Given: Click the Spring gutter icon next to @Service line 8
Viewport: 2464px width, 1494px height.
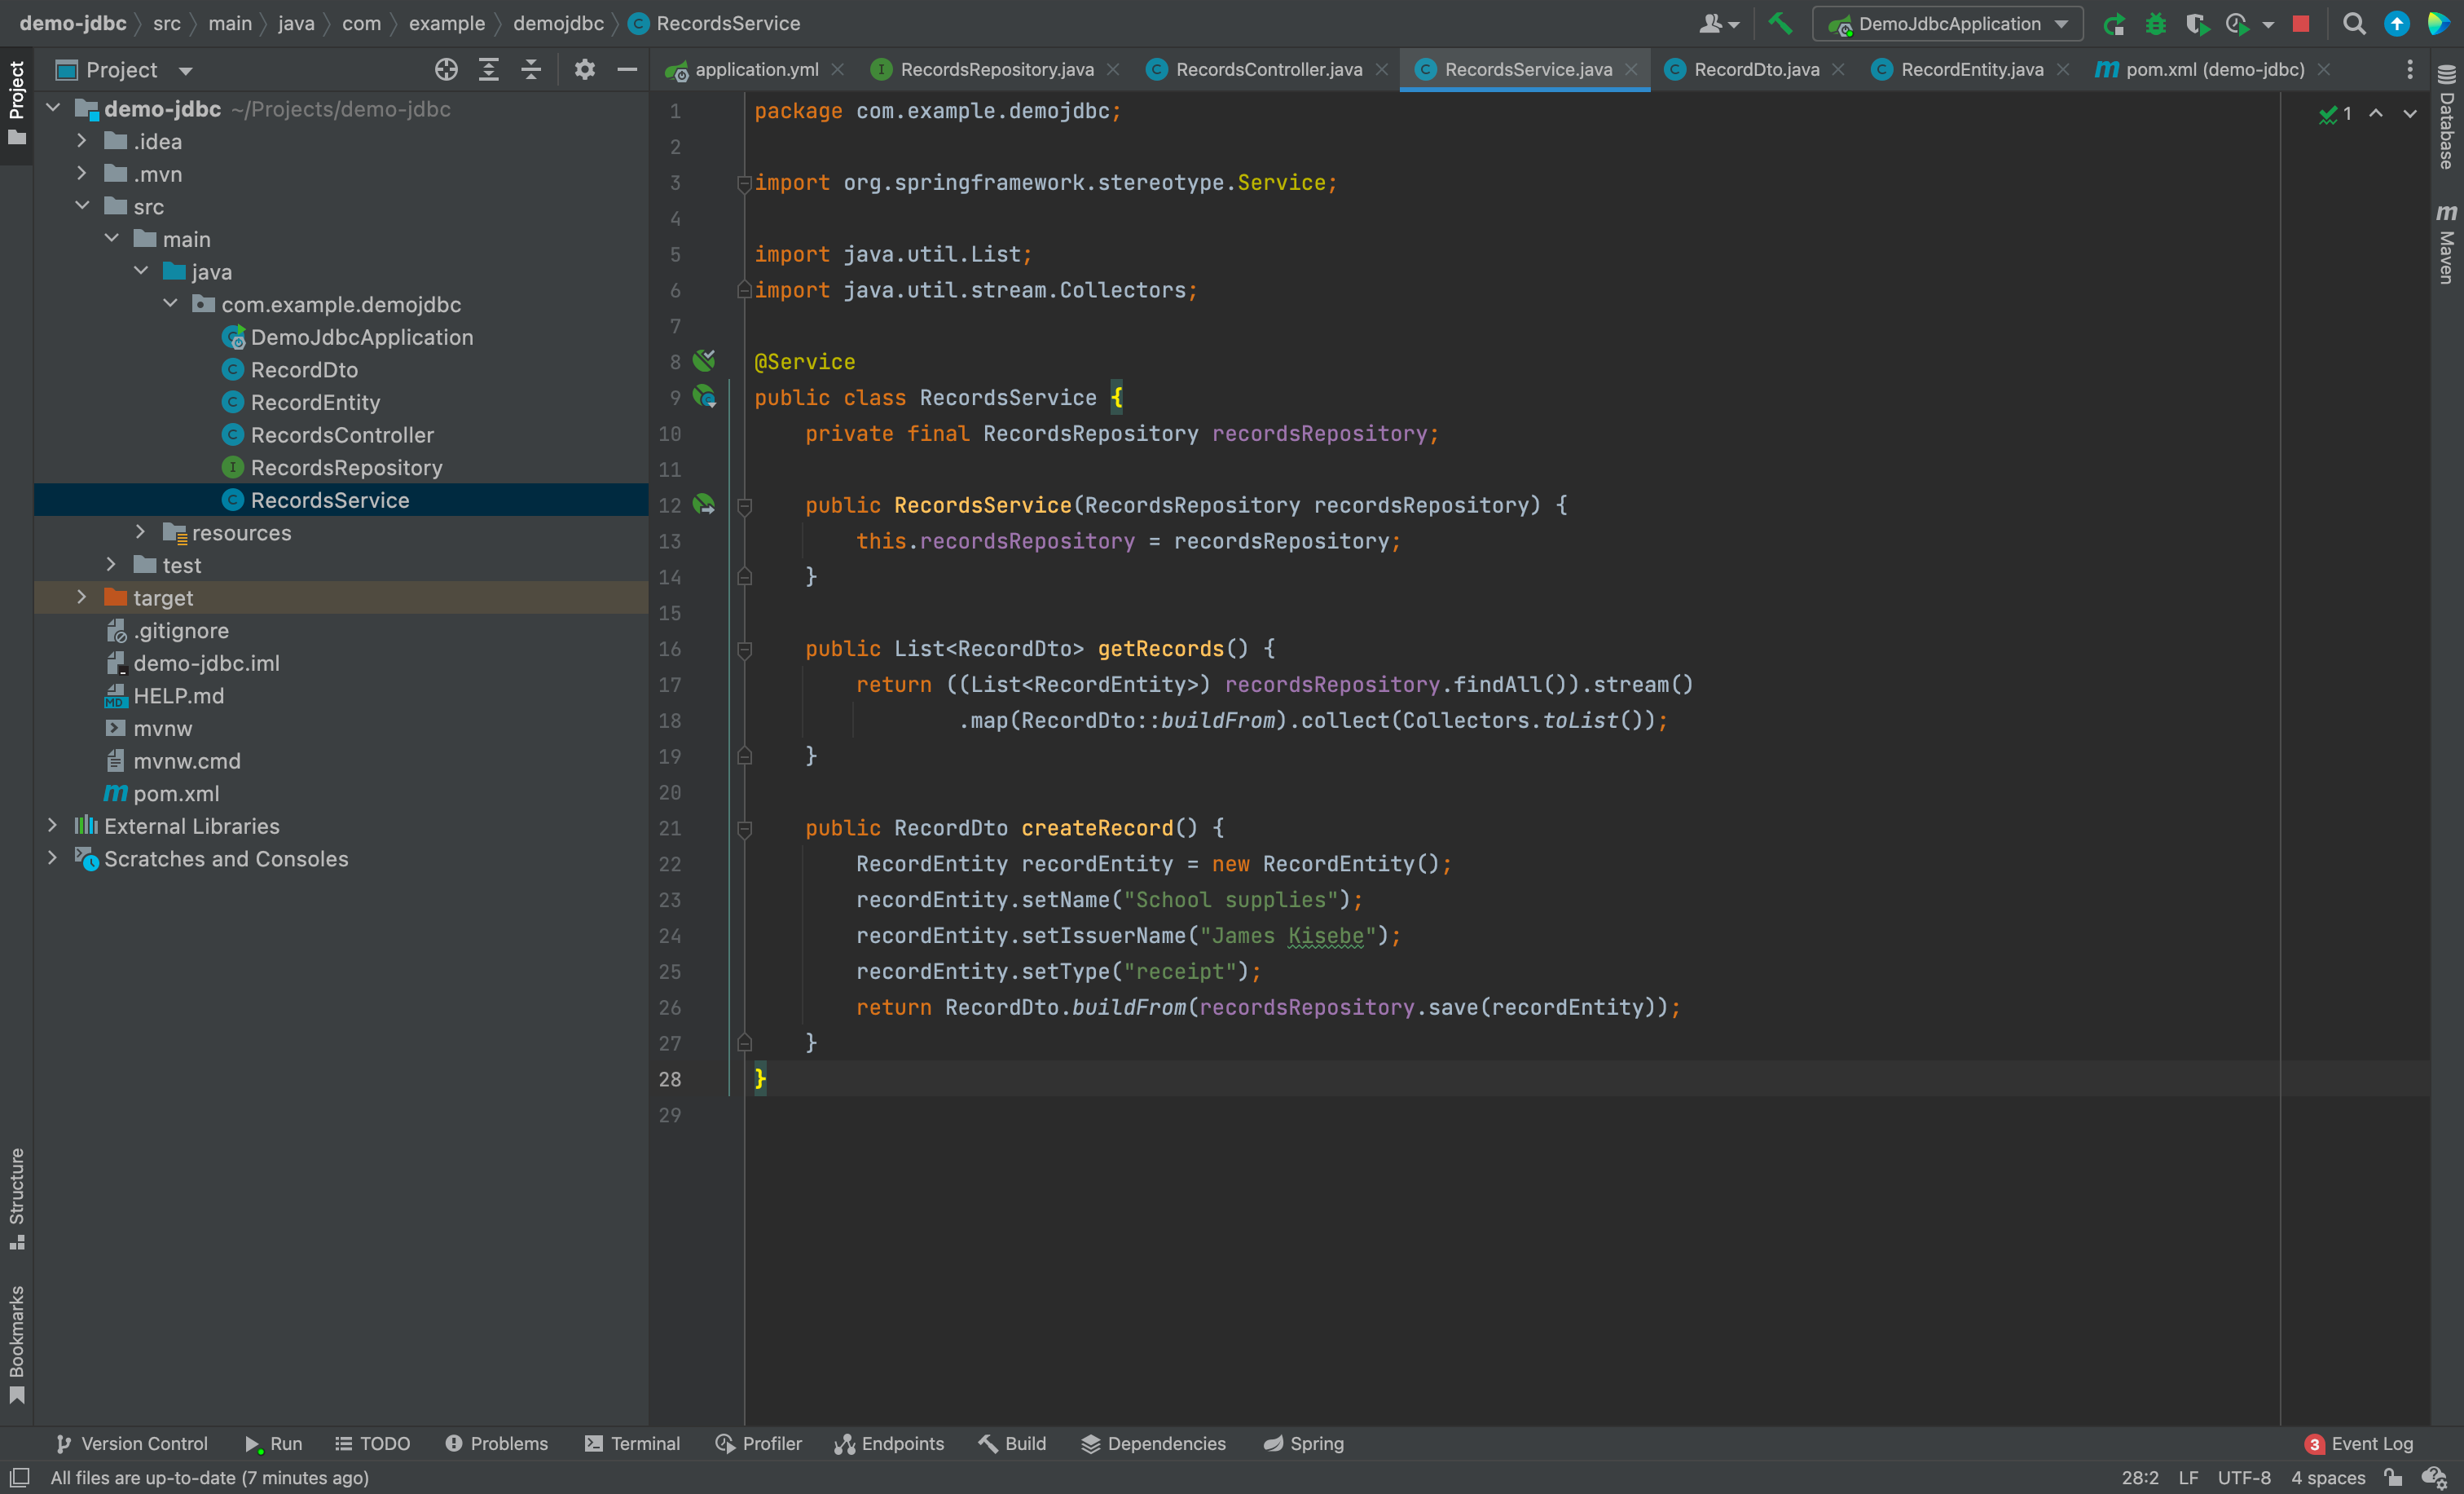Looking at the screenshot, I should [x=705, y=360].
